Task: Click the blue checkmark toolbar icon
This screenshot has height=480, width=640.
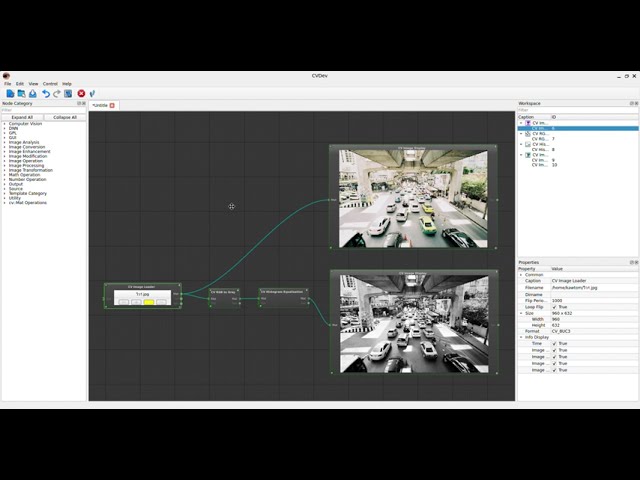Action: (x=92, y=93)
